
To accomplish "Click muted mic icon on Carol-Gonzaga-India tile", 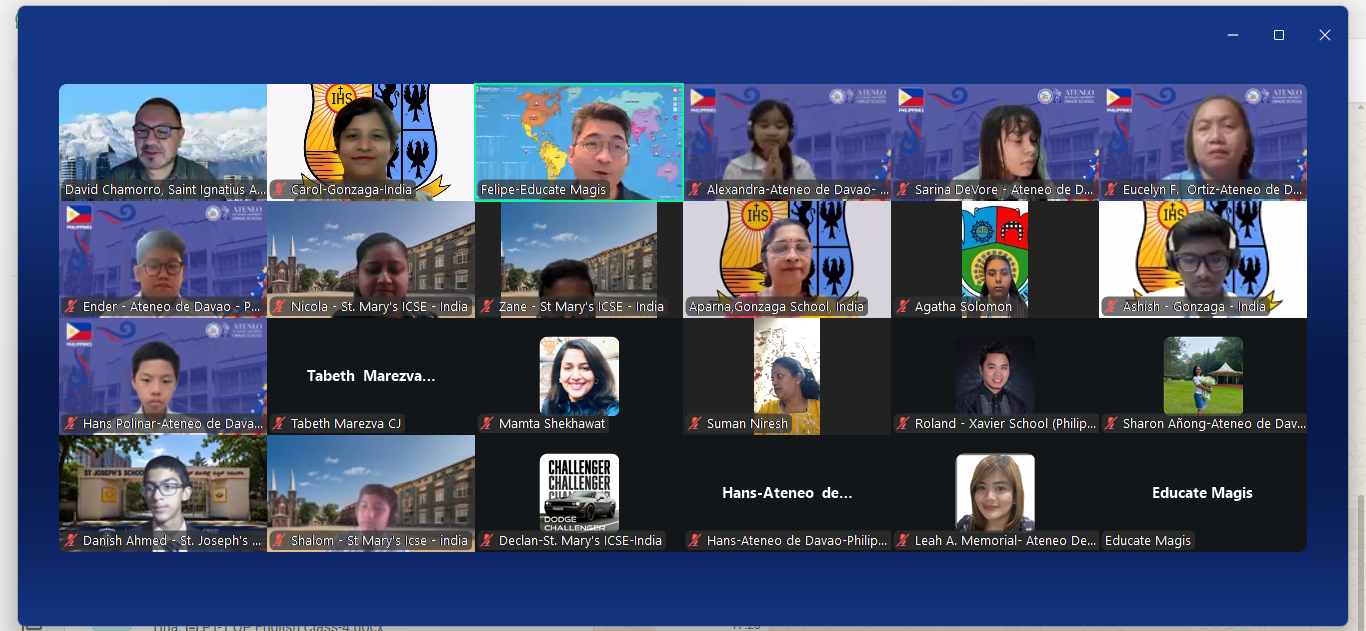I will coord(279,190).
